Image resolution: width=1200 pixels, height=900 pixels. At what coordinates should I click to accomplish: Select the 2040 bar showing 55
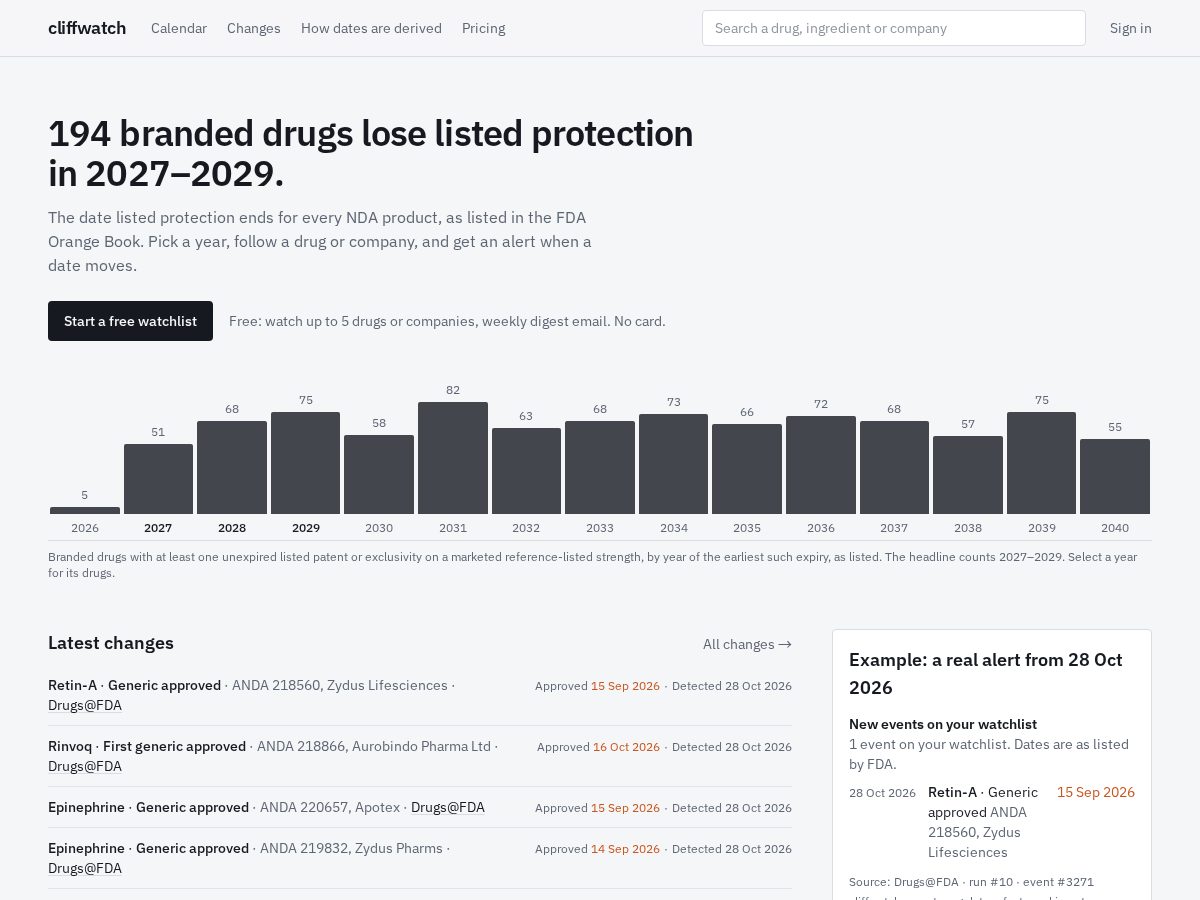[x=1115, y=476]
